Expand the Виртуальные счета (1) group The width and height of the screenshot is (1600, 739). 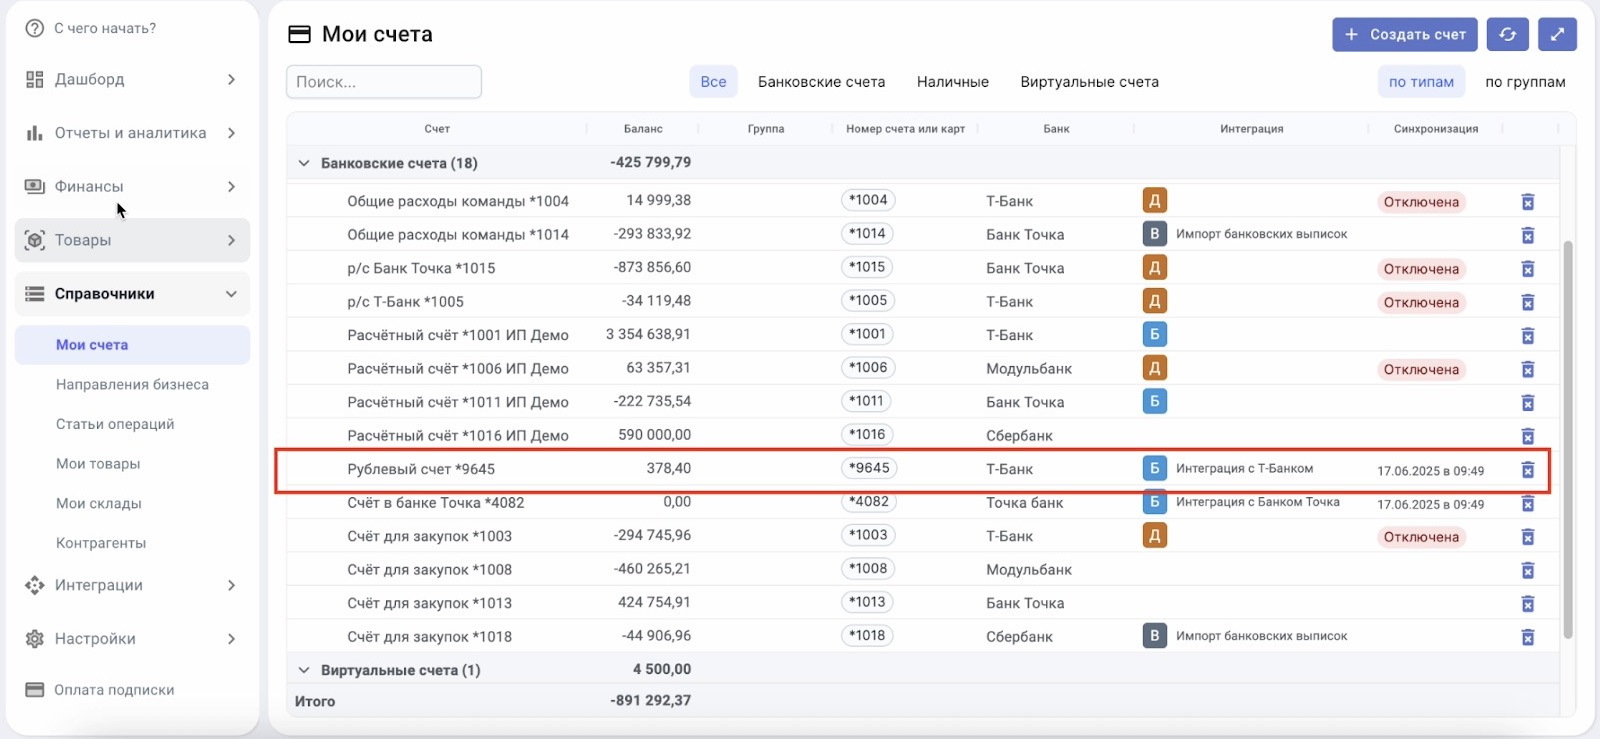304,670
